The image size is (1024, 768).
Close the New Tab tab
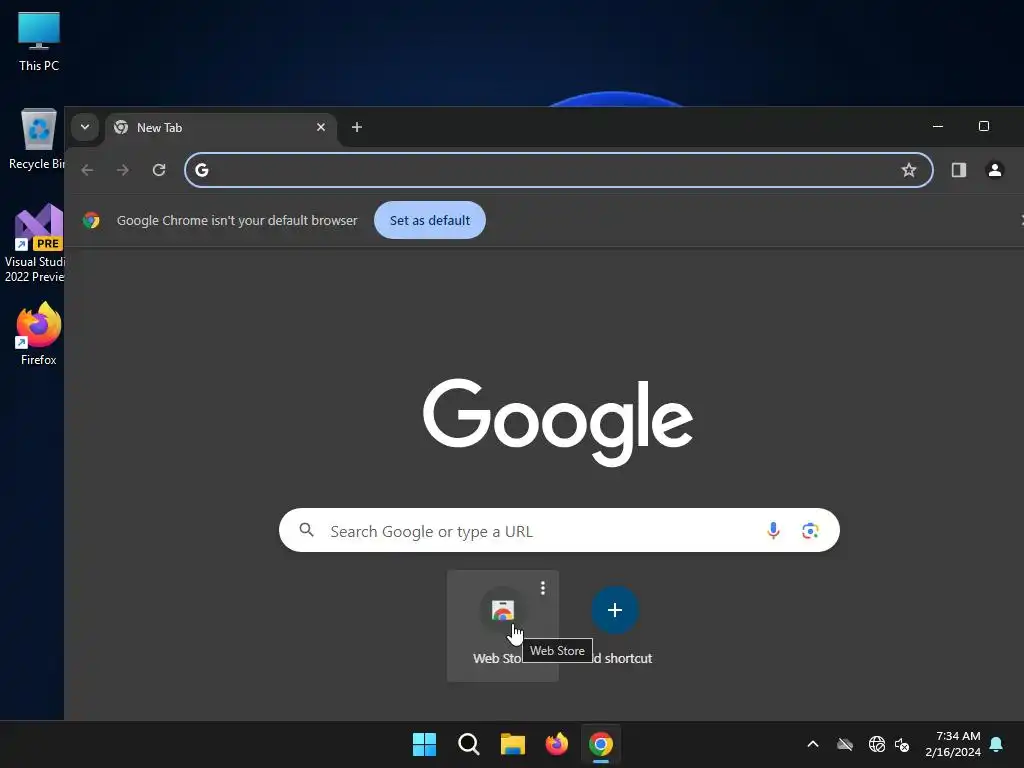click(321, 127)
